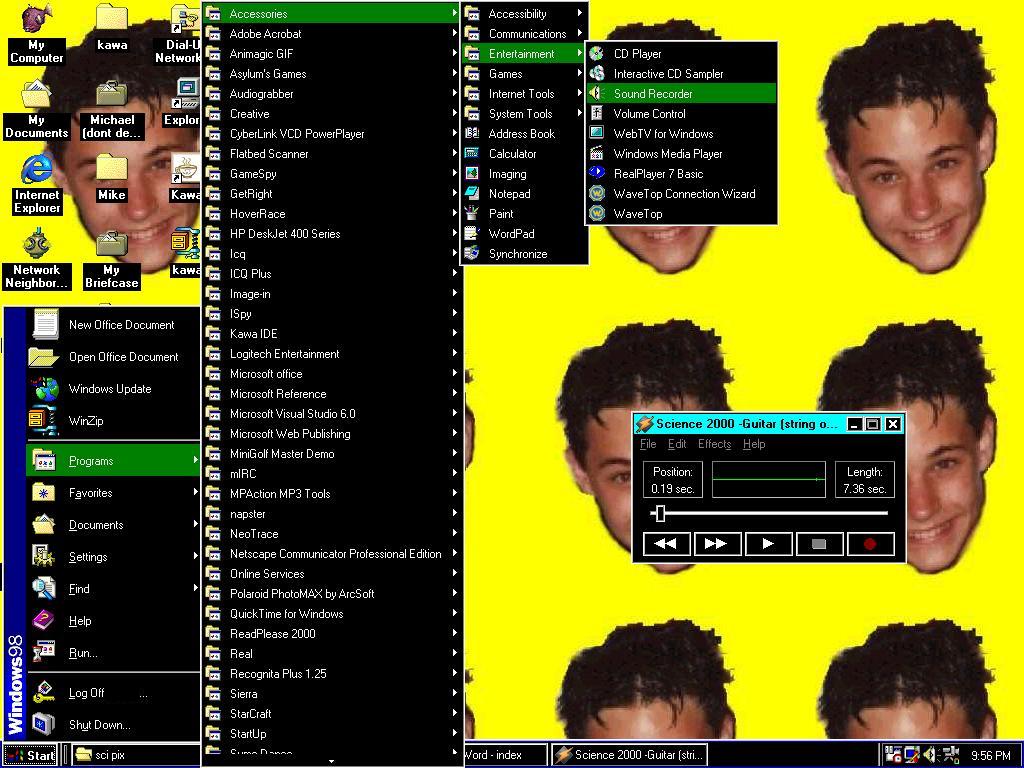The image size is (1024, 768).
Task: Launch WinZip from the Start menu
Action: tap(85, 421)
